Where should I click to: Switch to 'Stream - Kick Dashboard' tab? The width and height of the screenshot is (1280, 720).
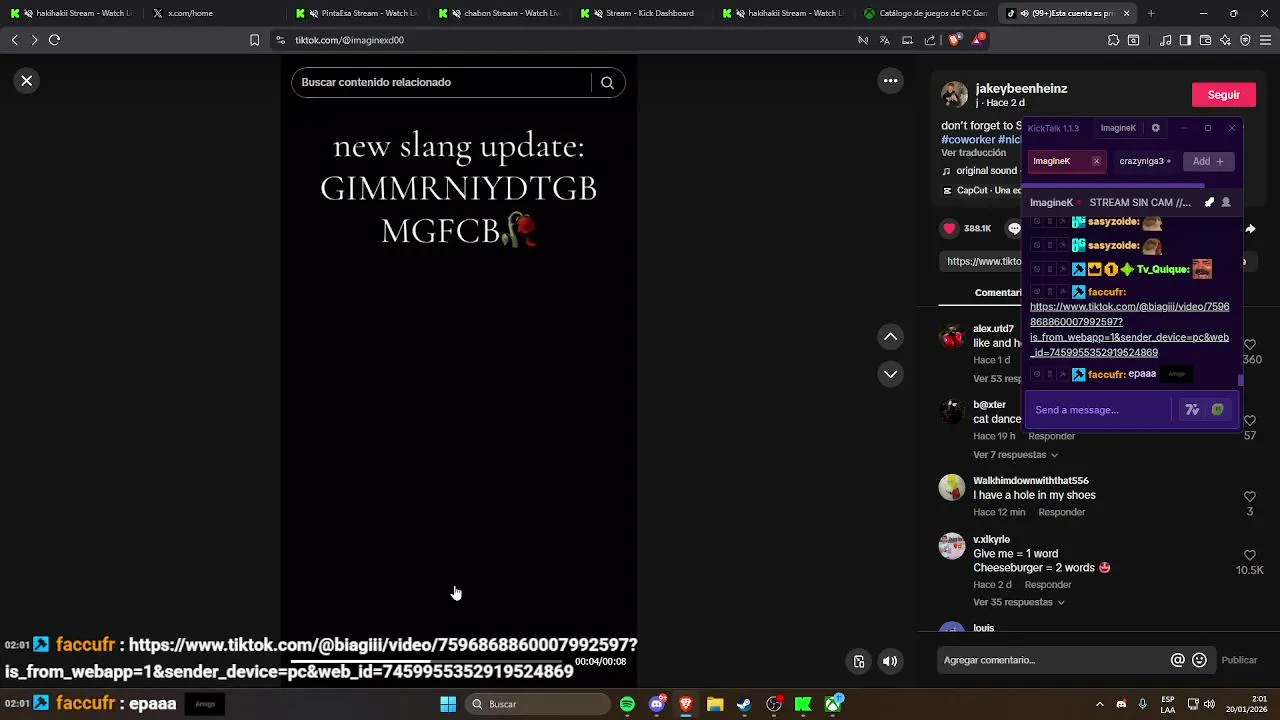click(646, 13)
